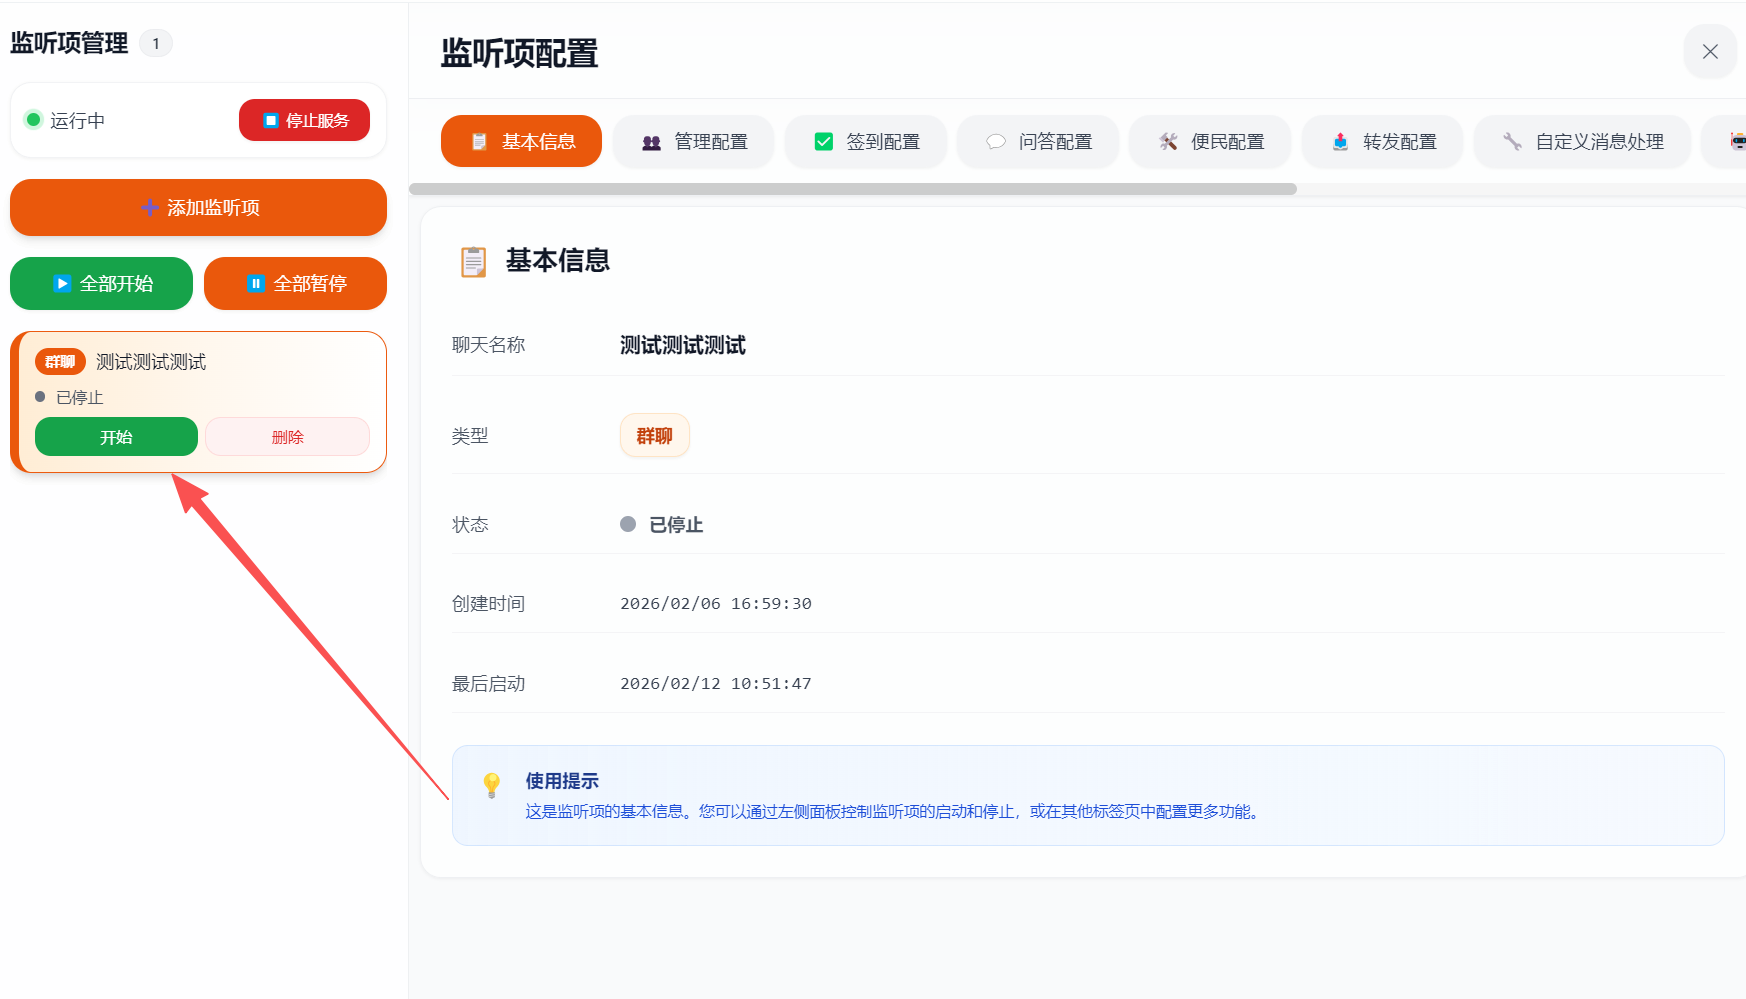
Task: Click the lightbulb icon in the 使用提示 box
Action: [x=491, y=786]
